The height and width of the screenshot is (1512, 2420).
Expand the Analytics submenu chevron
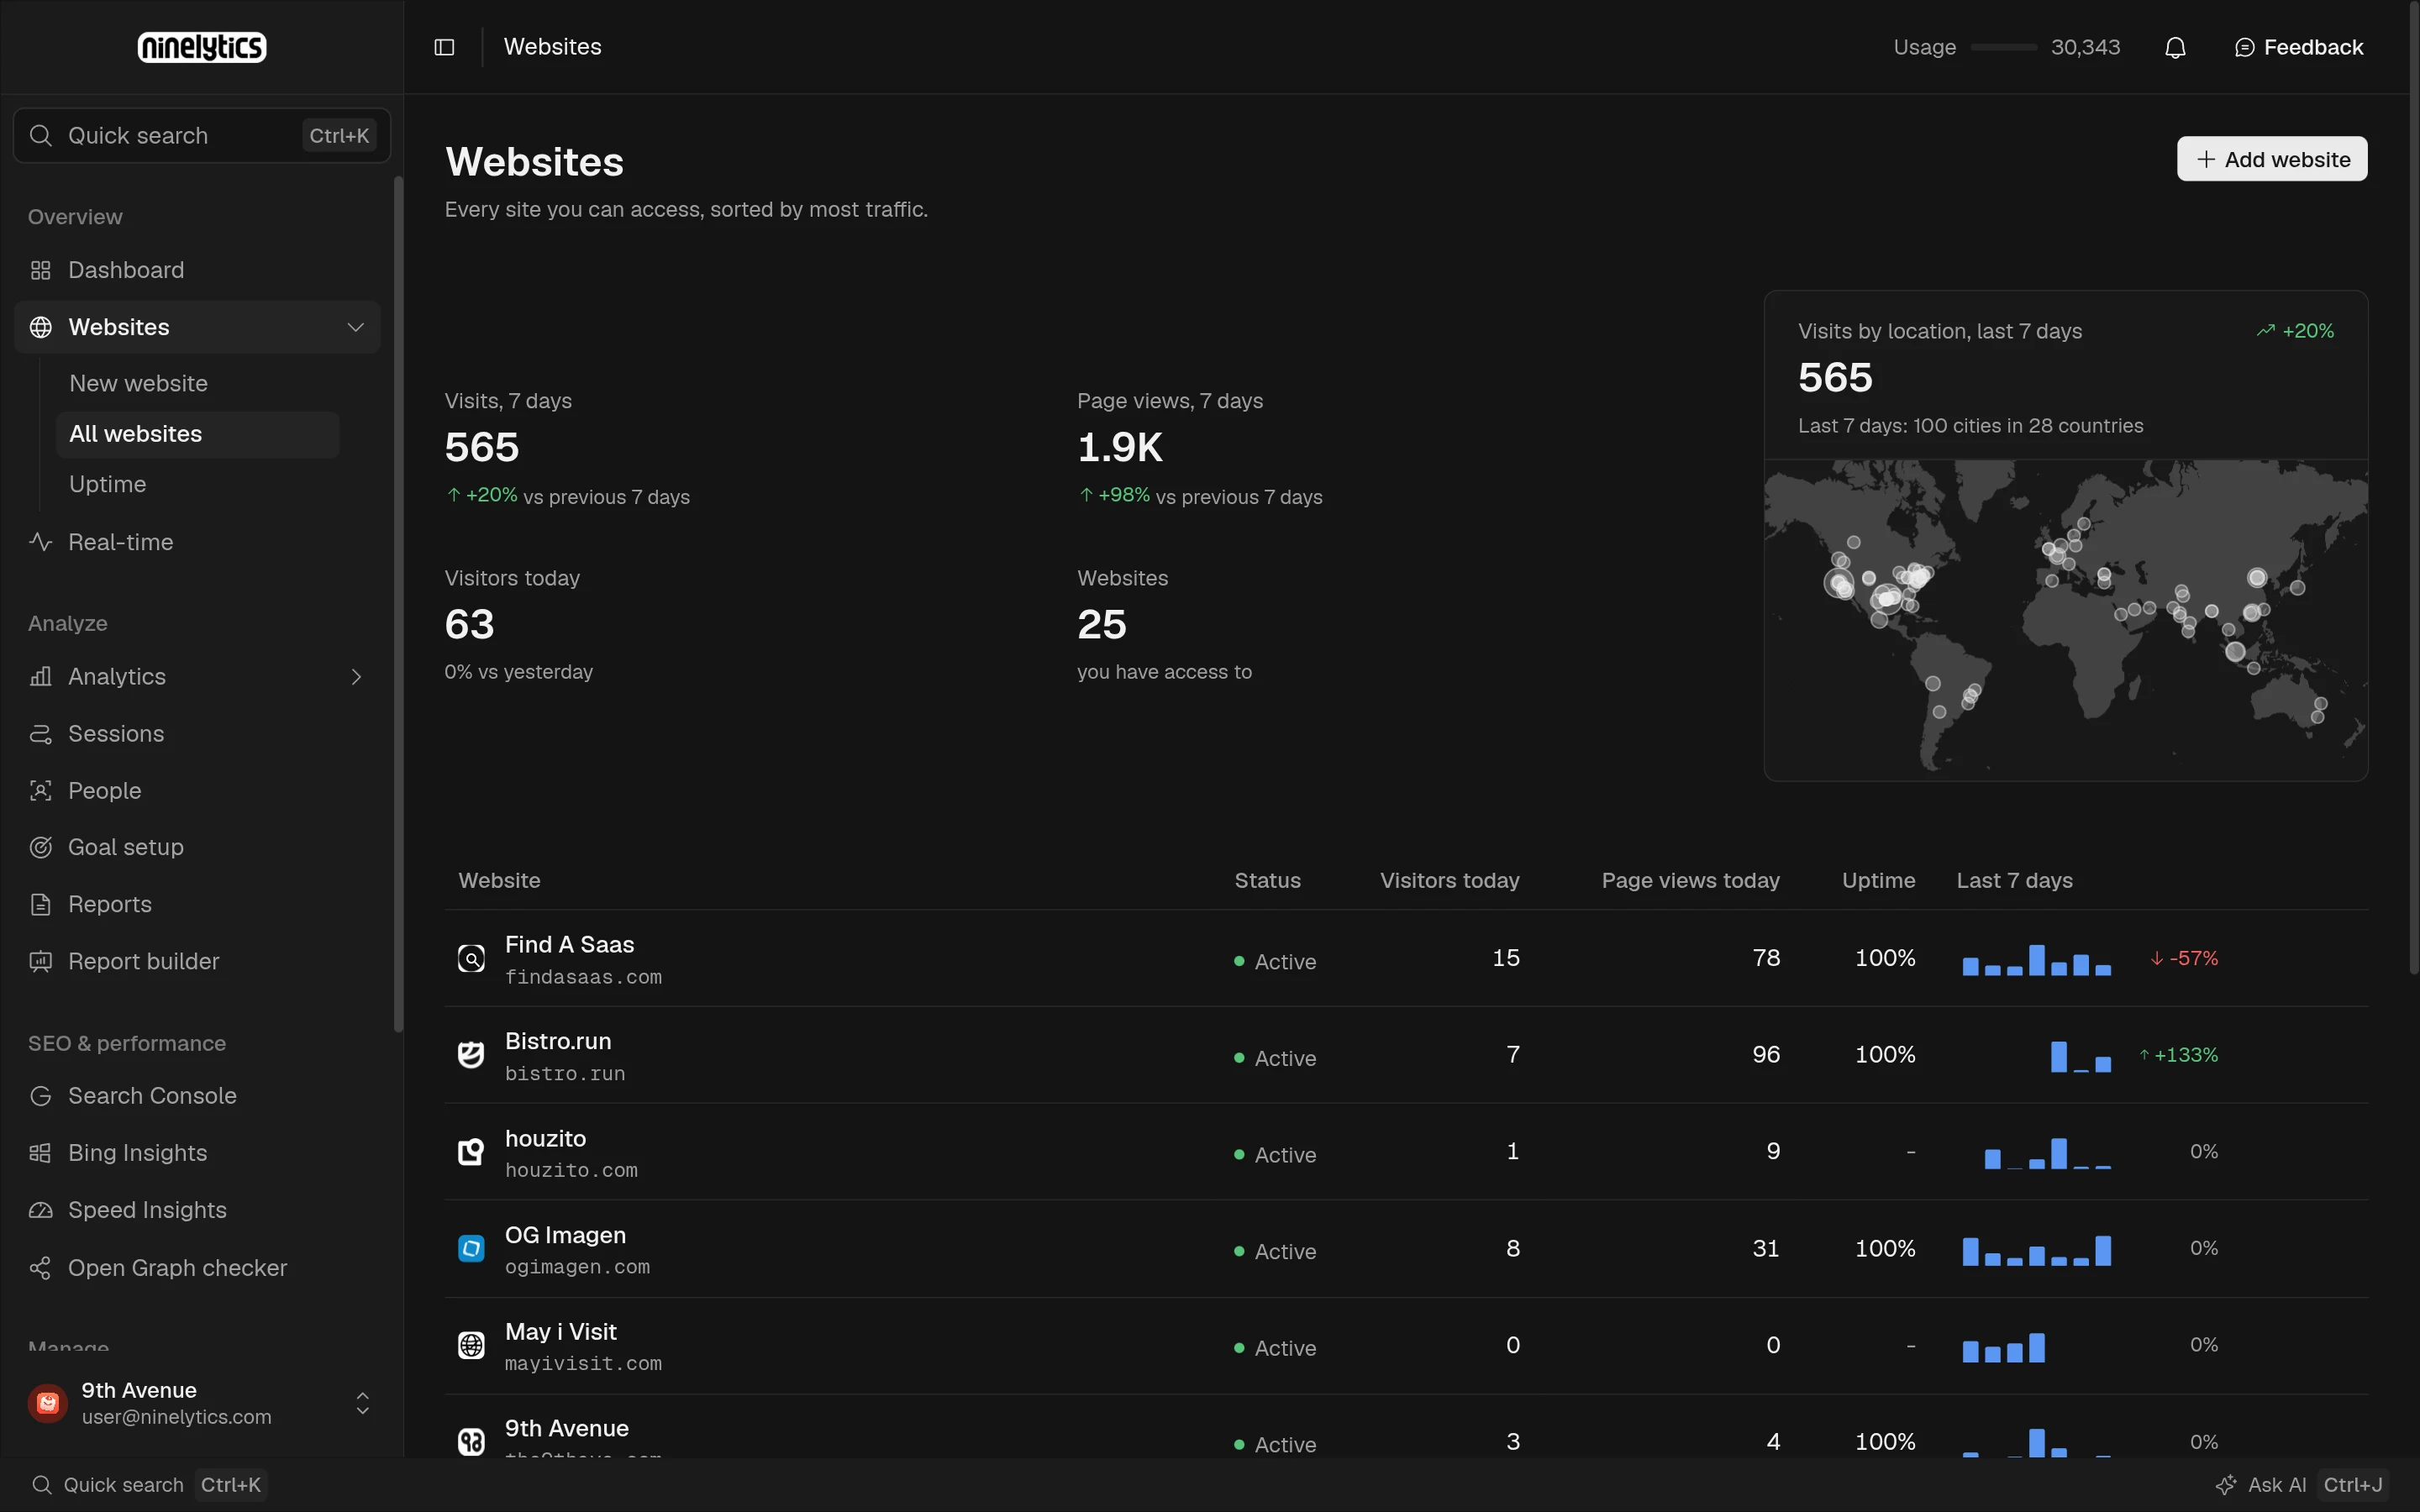(356, 677)
